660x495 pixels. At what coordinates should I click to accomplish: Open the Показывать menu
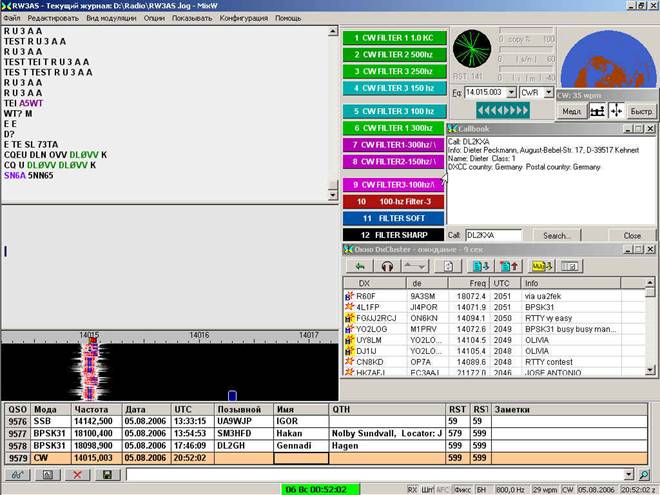(192, 18)
